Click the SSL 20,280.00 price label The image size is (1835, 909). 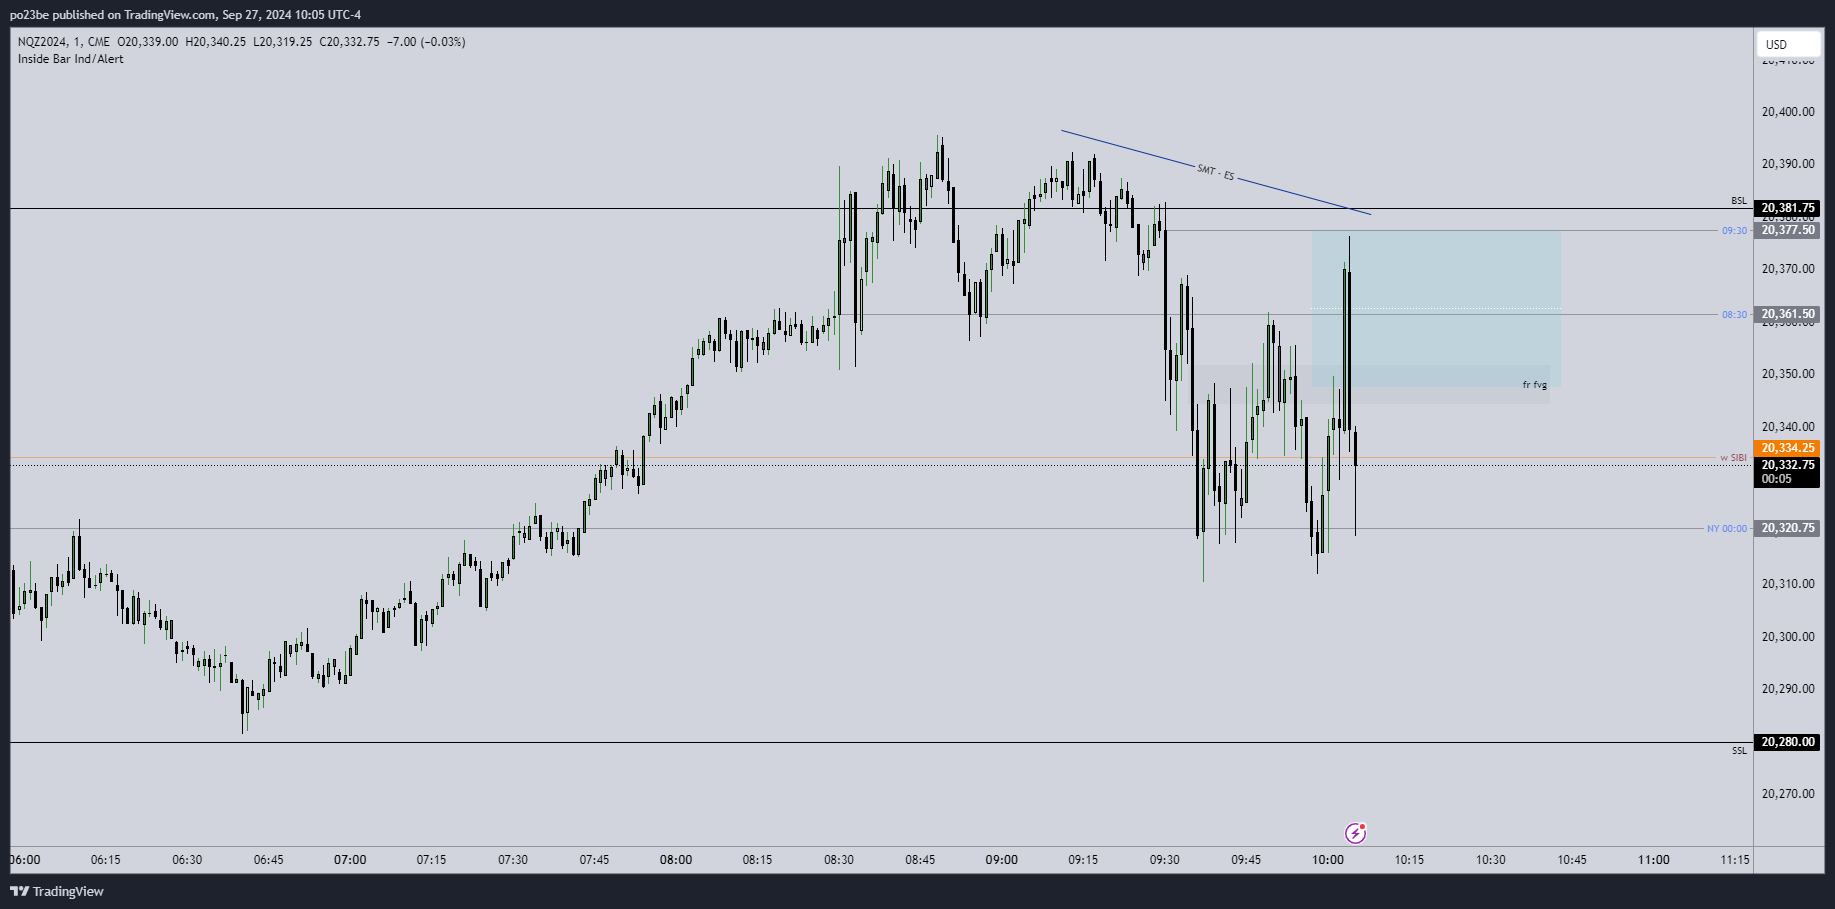pos(1787,742)
